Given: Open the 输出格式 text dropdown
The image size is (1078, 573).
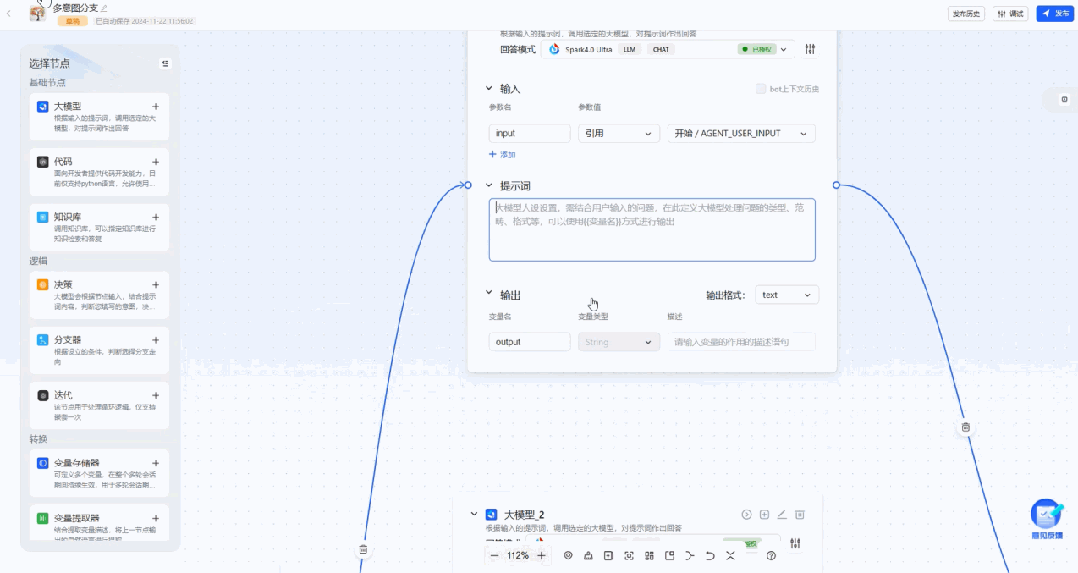Looking at the screenshot, I should point(786,295).
